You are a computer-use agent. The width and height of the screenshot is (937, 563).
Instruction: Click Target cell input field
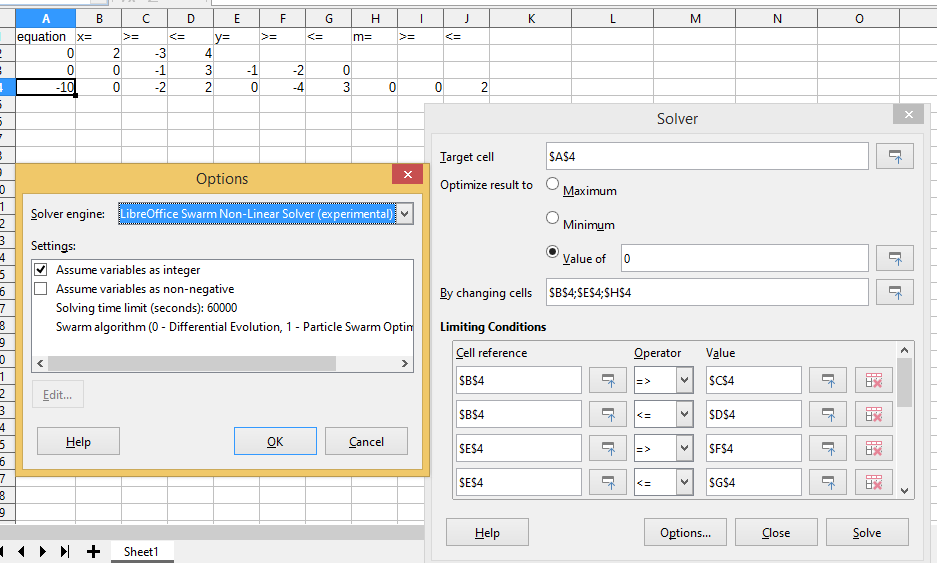click(x=707, y=157)
